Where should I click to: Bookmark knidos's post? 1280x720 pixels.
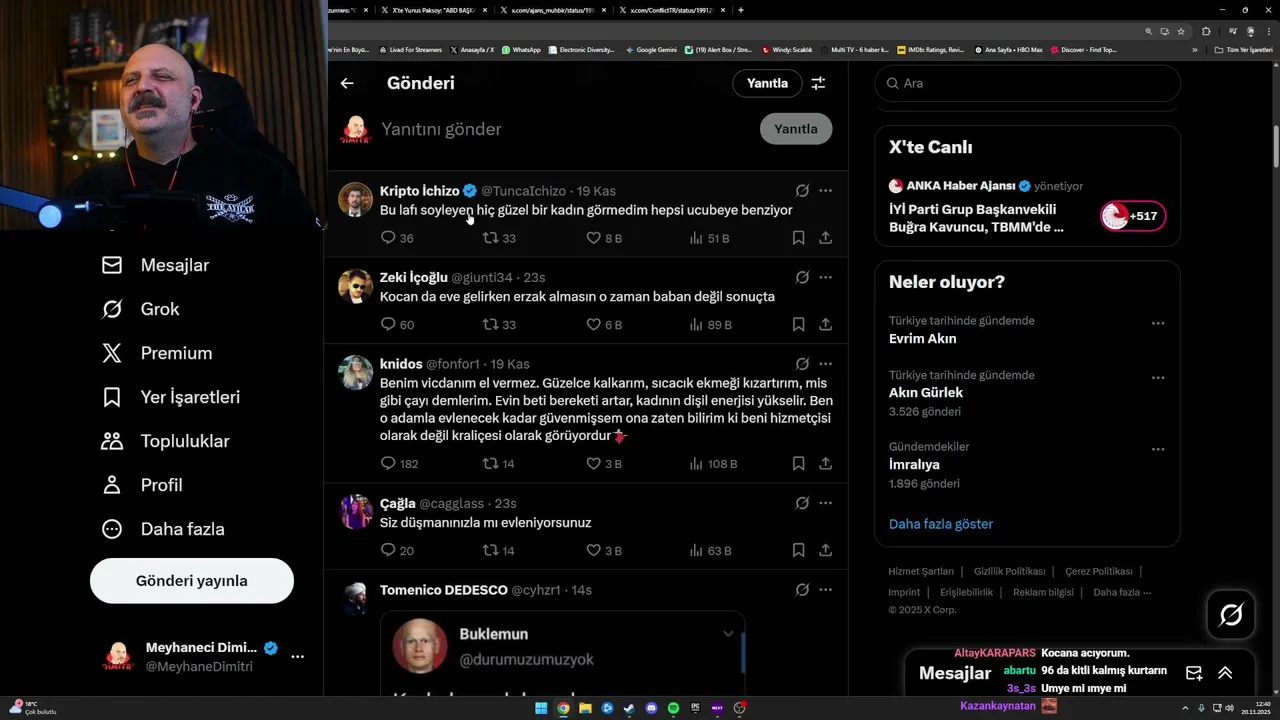coord(798,464)
